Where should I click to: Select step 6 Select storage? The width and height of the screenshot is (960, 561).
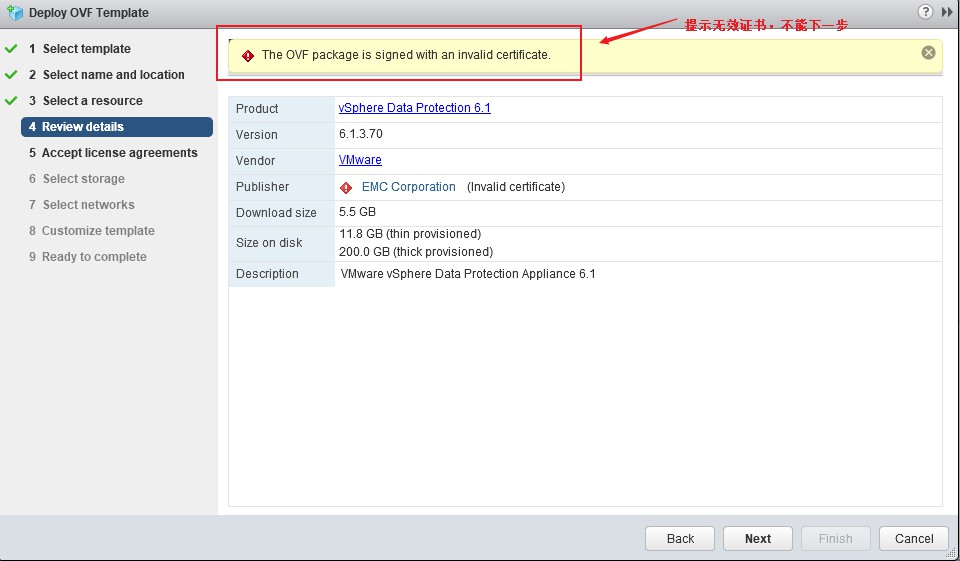point(77,179)
